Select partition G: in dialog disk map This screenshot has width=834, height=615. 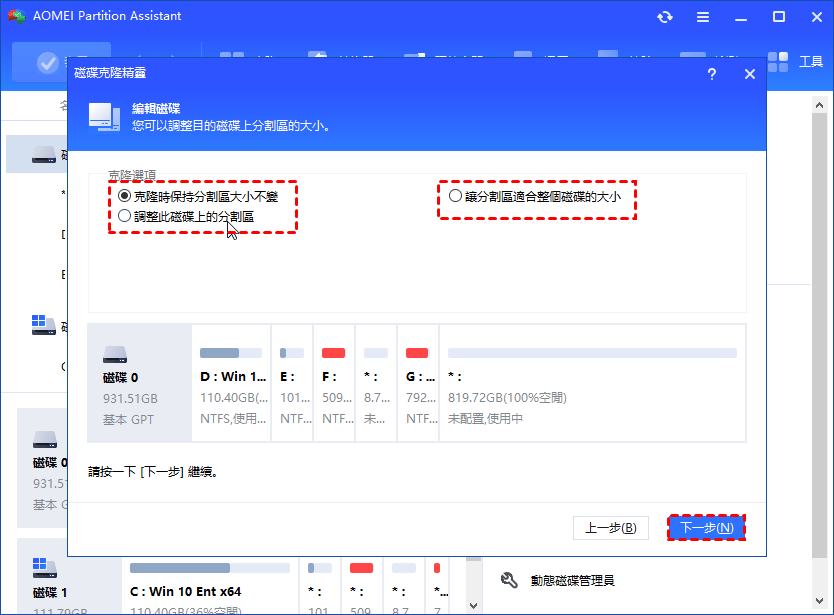[418, 383]
